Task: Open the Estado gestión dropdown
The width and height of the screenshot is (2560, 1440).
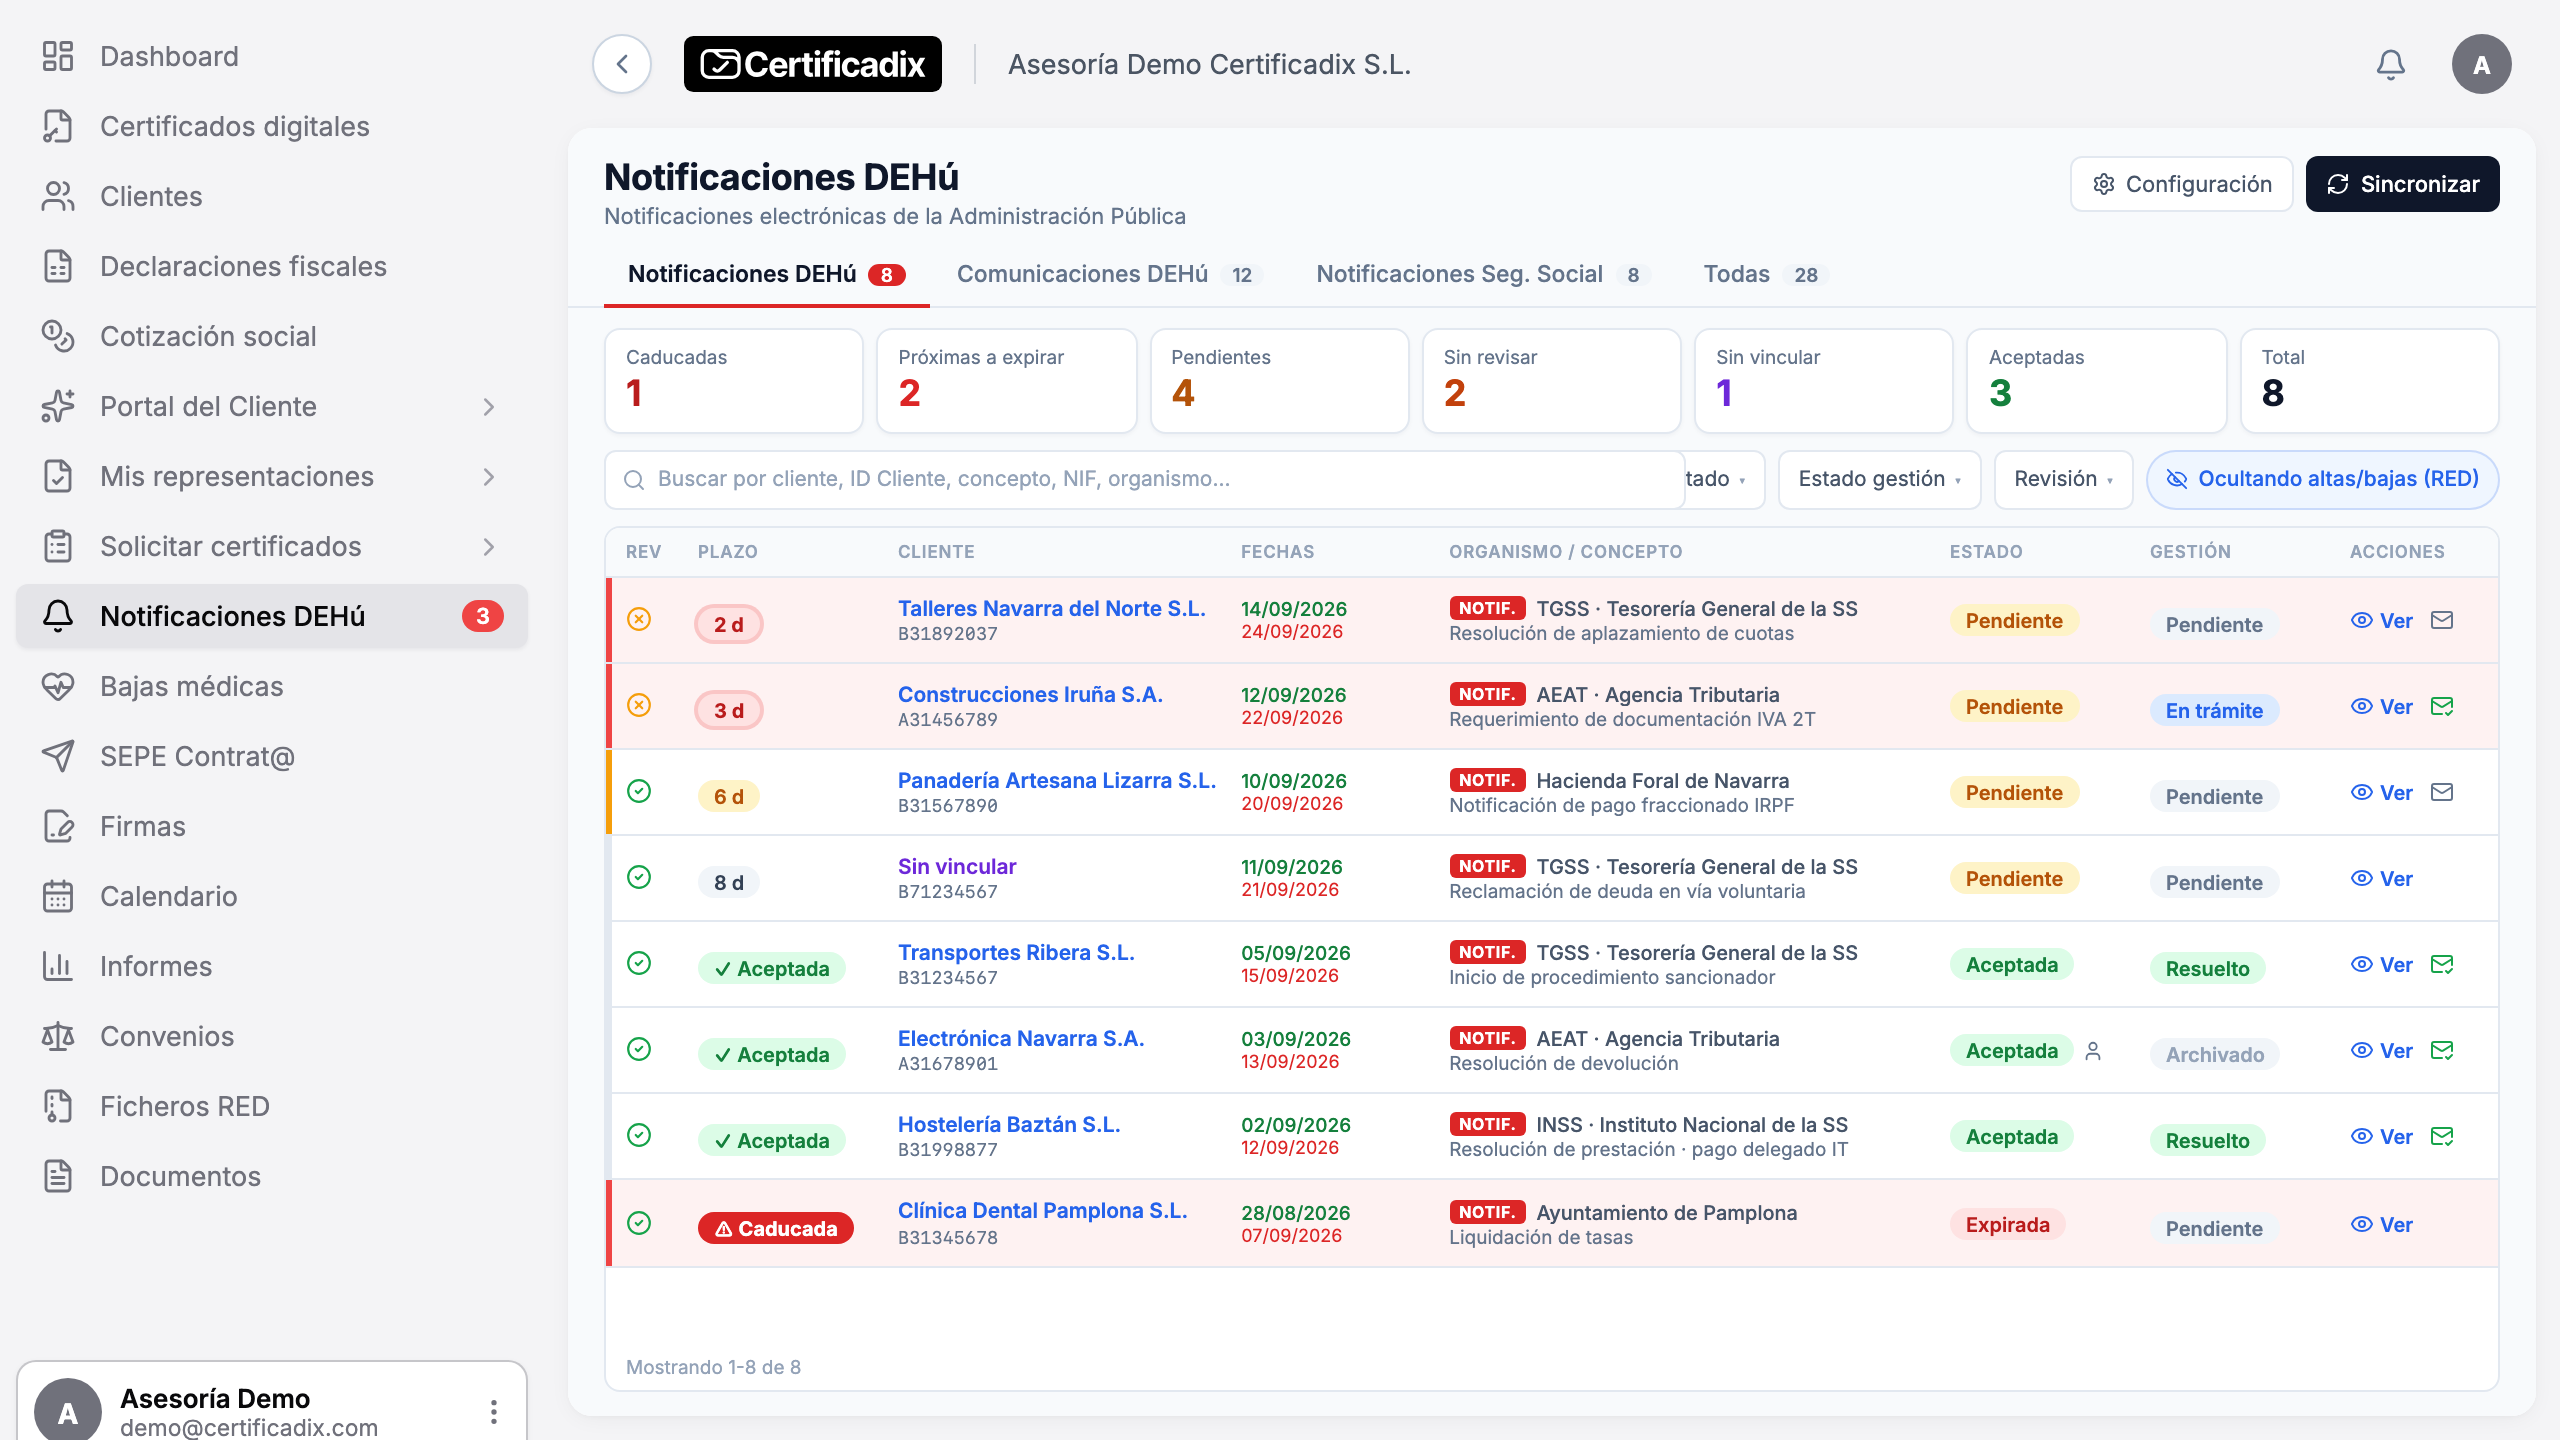Action: point(1879,479)
